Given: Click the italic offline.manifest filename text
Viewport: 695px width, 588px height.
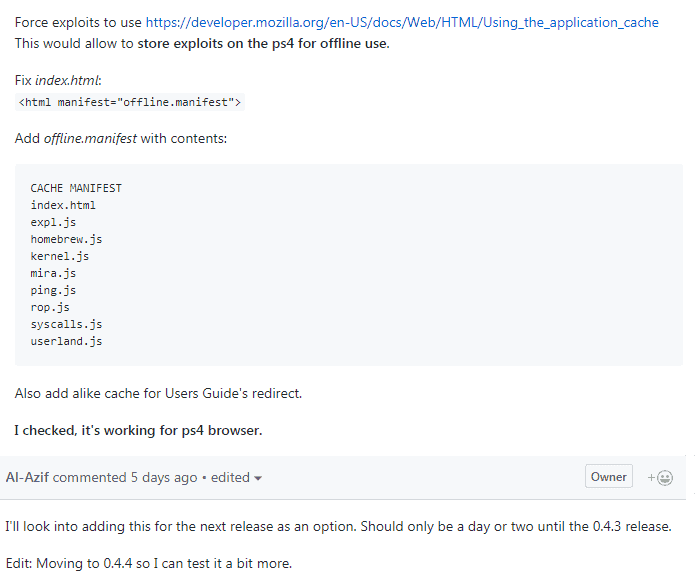Looking at the screenshot, I should click(x=90, y=138).
